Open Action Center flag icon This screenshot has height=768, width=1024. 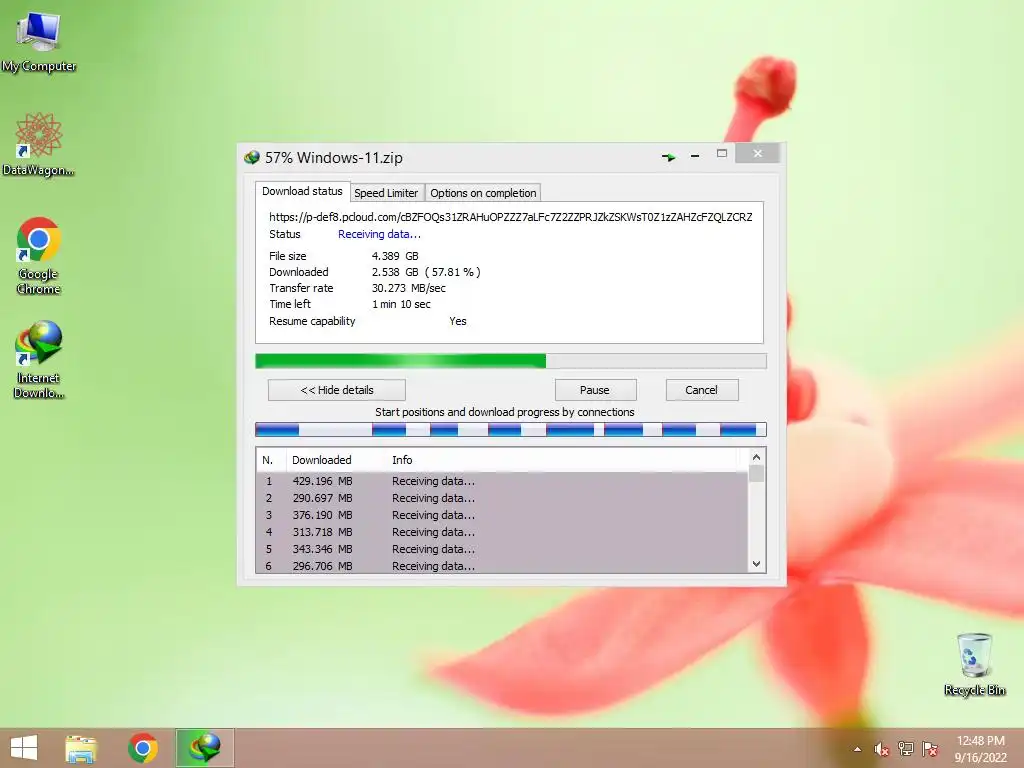(x=929, y=749)
